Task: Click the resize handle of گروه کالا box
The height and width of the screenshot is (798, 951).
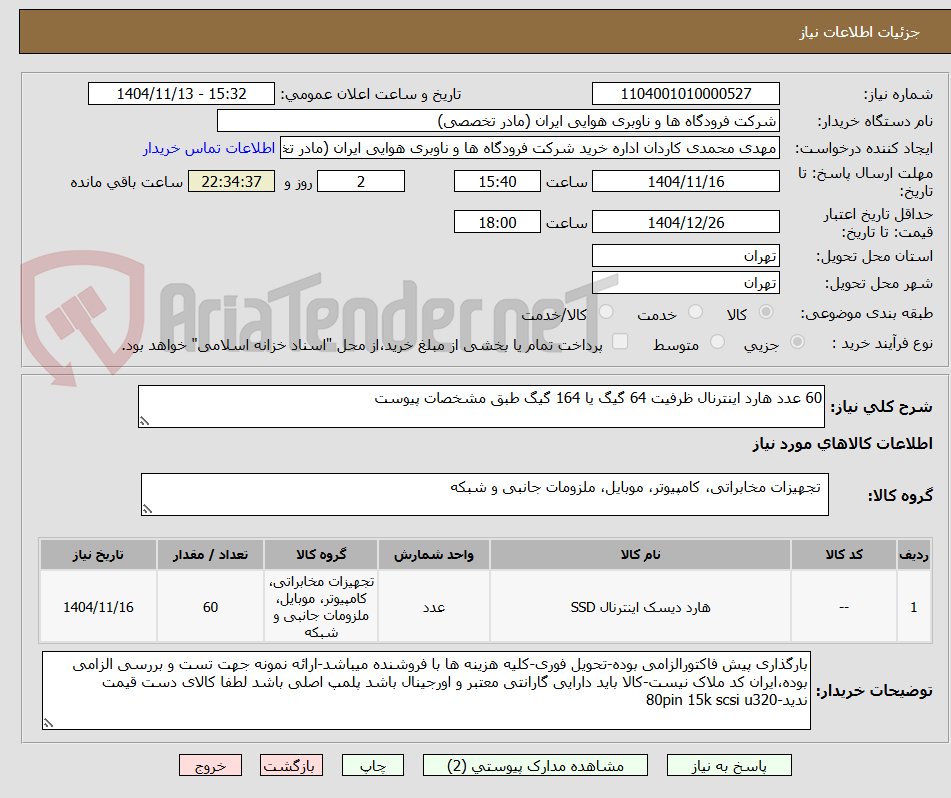Action: pos(147,509)
